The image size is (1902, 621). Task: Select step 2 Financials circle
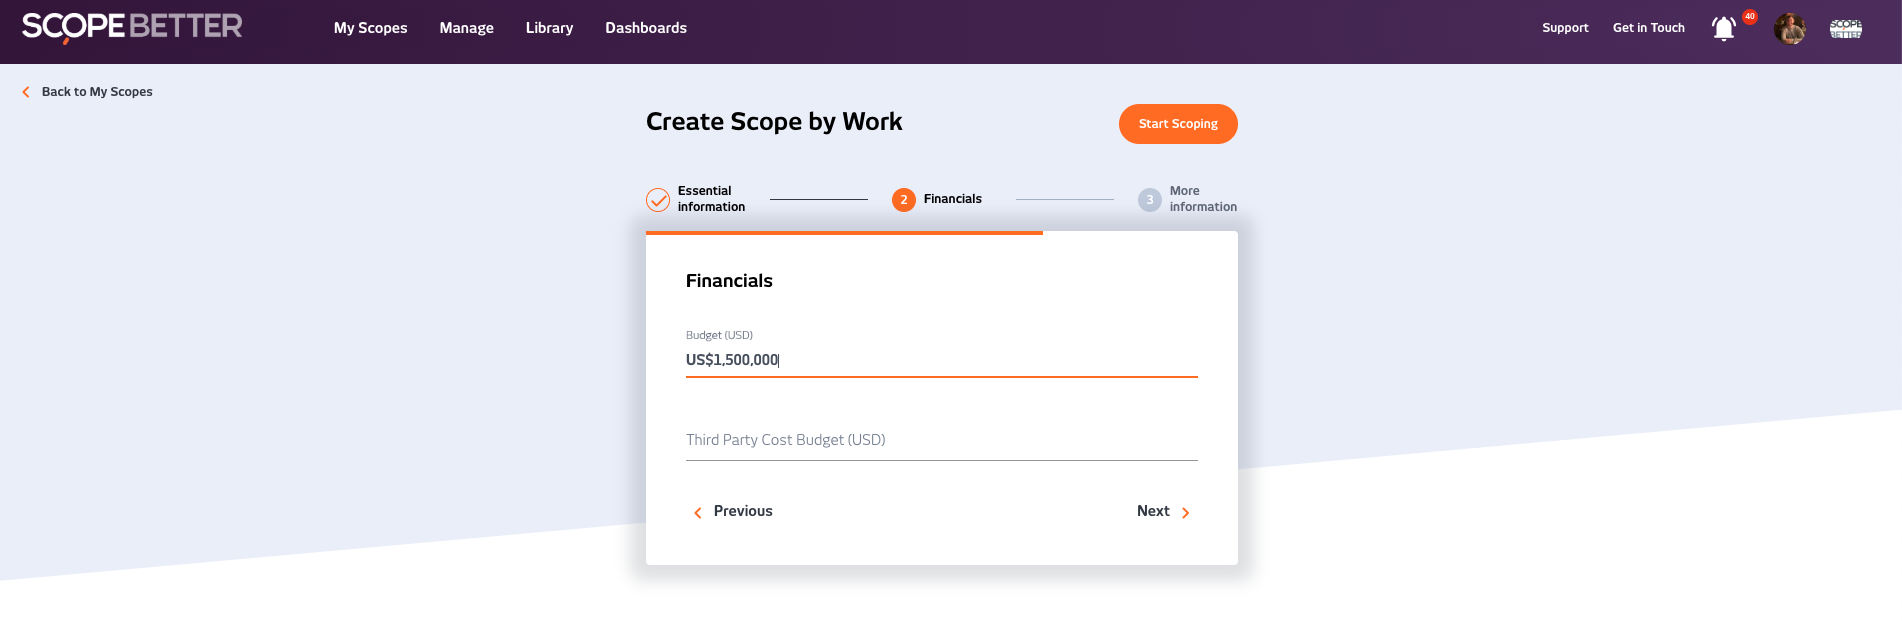(904, 200)
